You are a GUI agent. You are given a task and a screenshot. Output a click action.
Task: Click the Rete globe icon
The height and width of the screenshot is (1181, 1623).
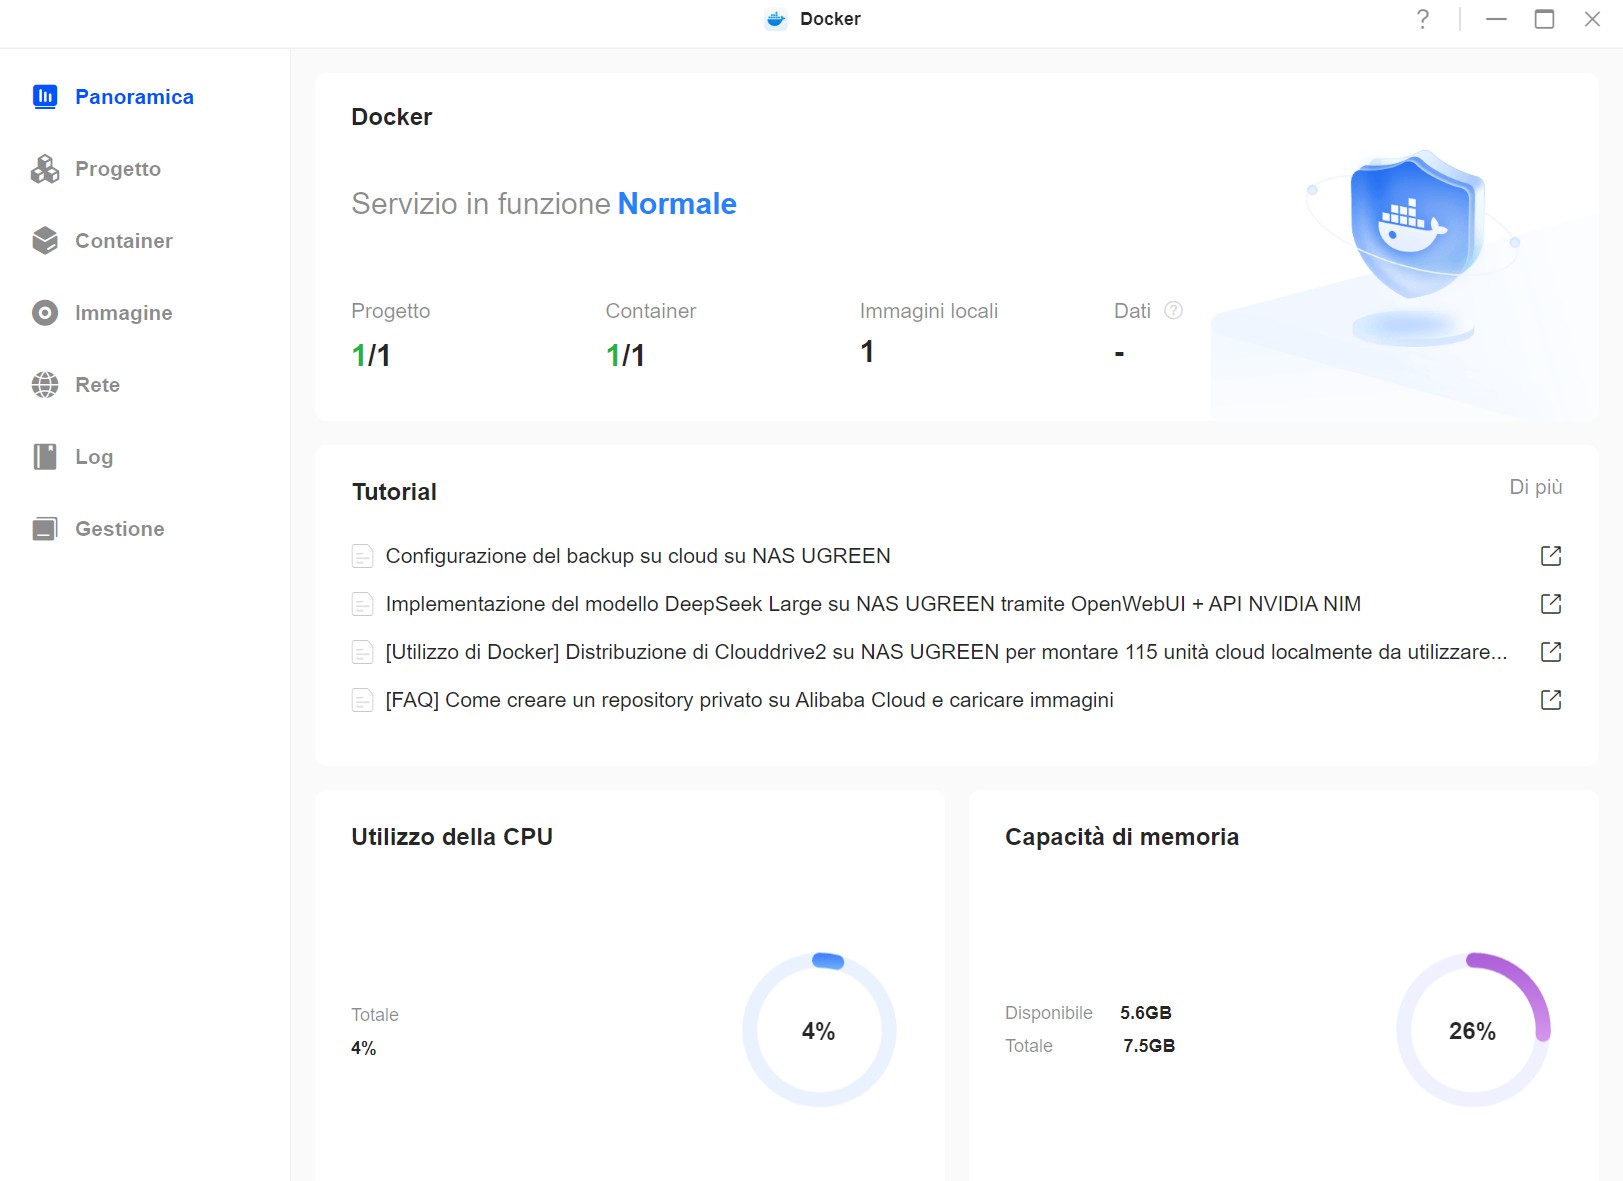click(45, 385)
